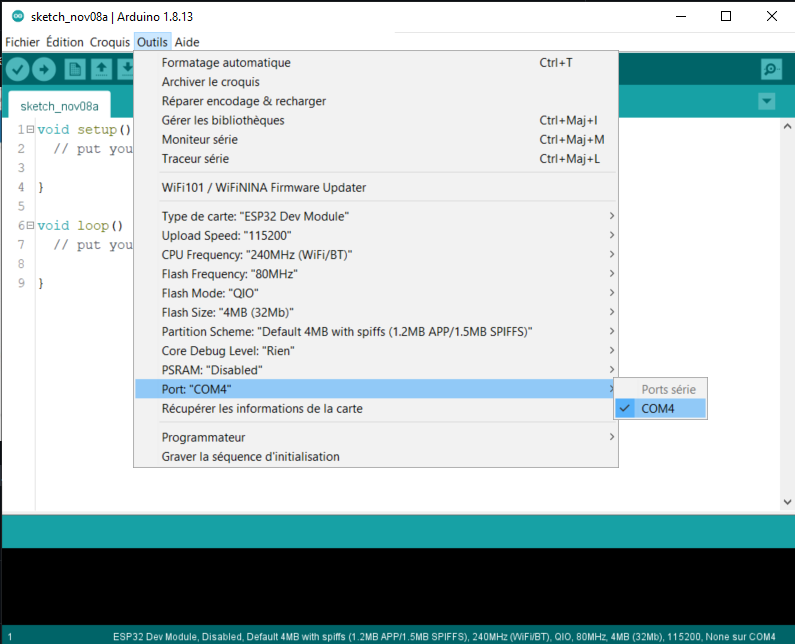
Task: Click the New sketch document icon
Action: pyautogui.click(x=75, y=69)
